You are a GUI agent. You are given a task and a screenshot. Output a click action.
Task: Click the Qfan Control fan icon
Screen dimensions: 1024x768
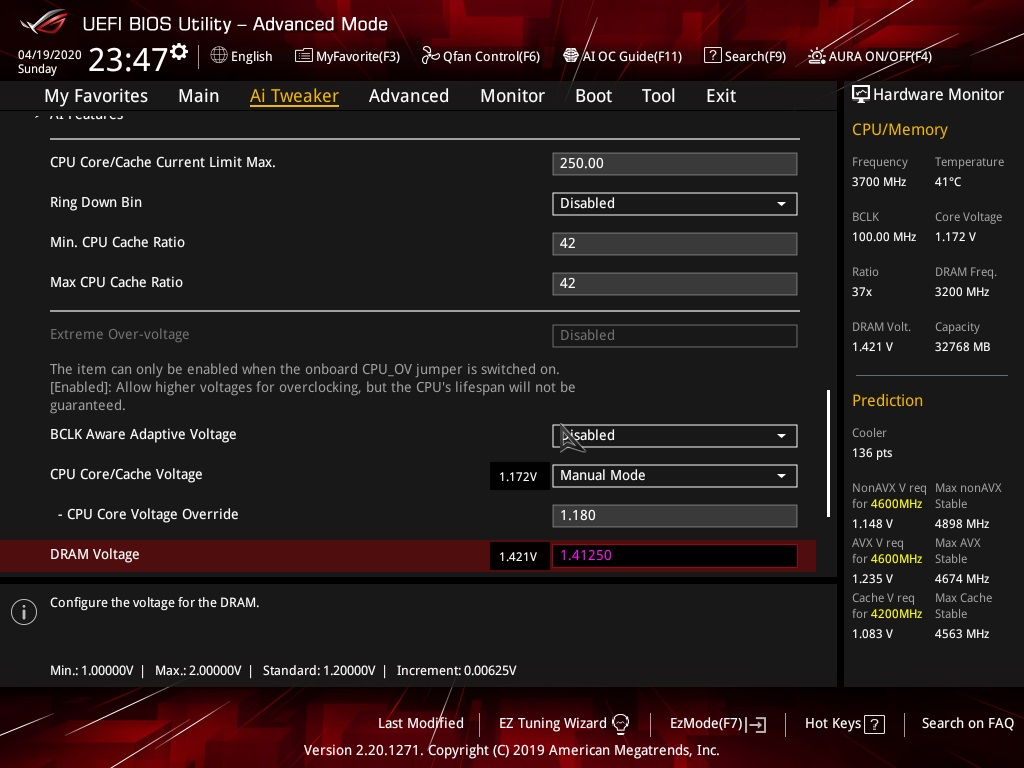(x=430, y=56)
